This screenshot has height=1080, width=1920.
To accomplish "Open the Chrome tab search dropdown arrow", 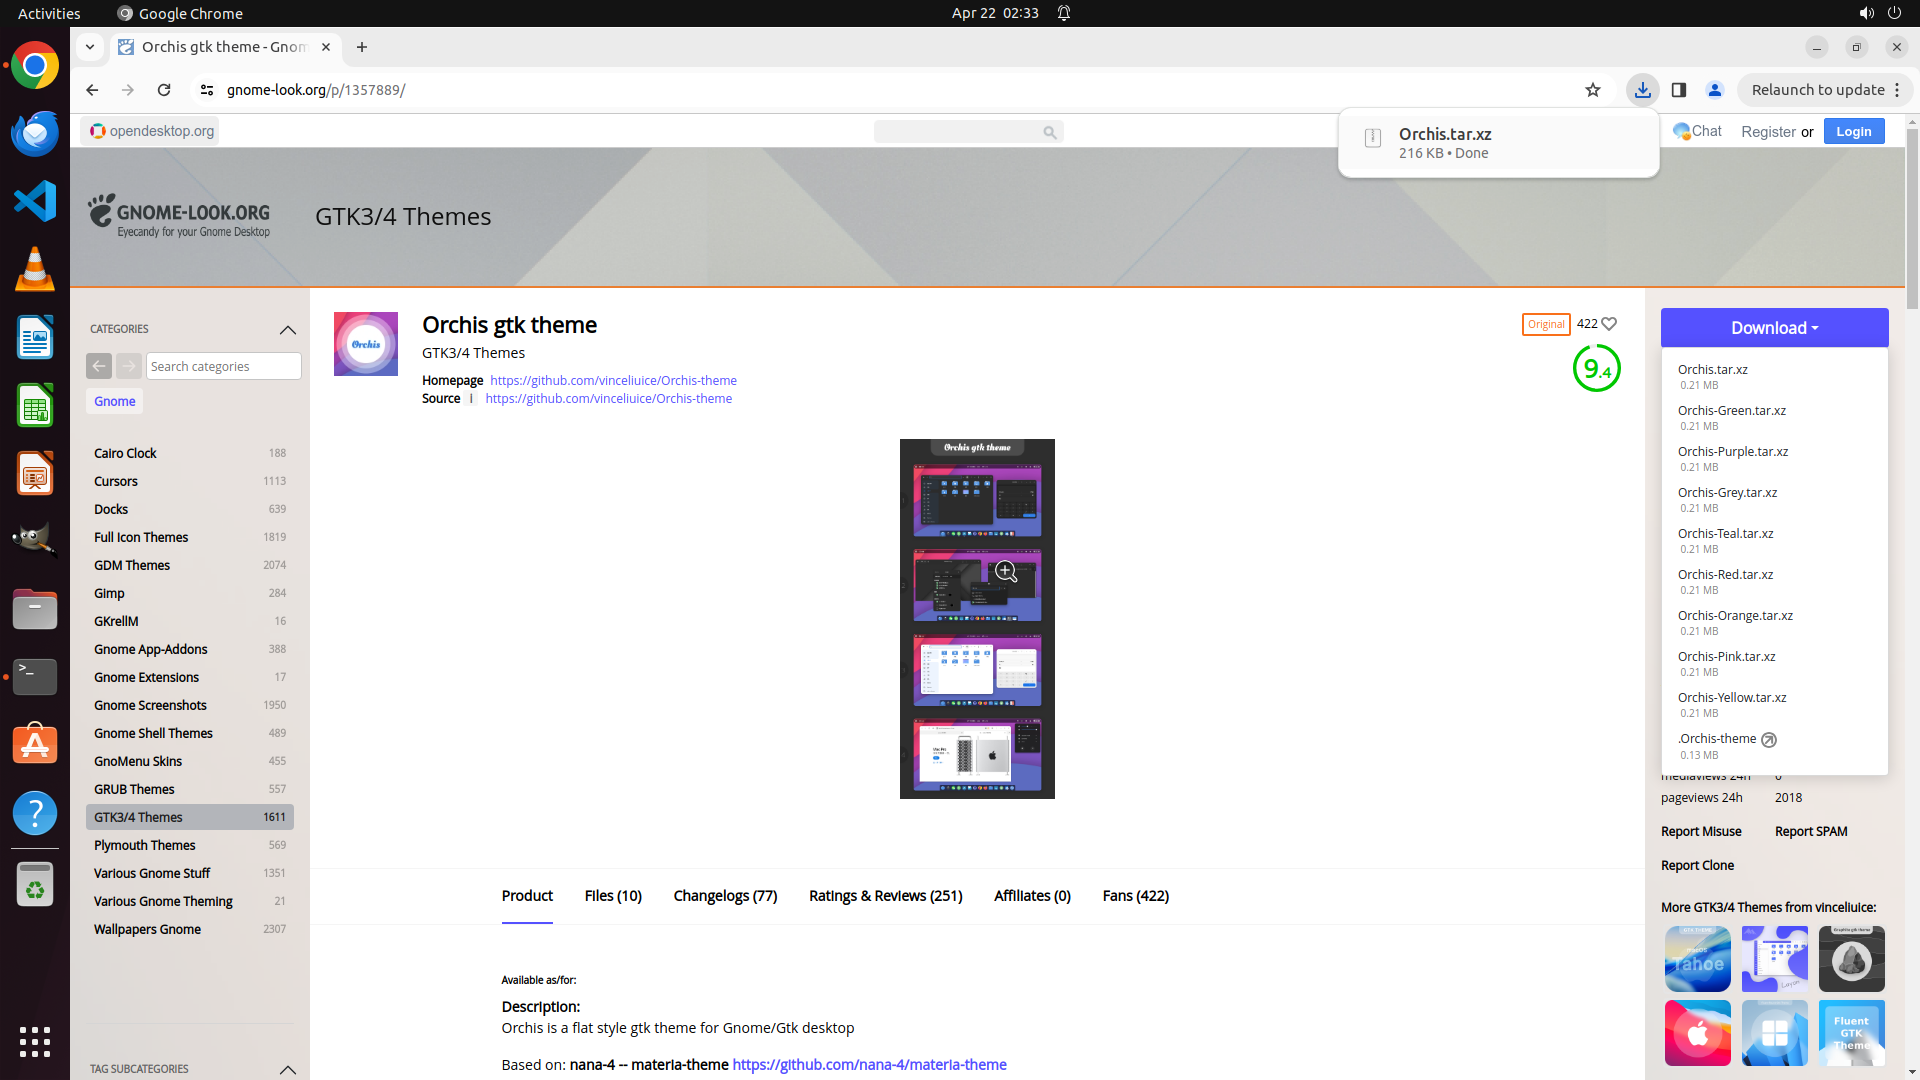I will pyautogui.click(x=90, y=47).
